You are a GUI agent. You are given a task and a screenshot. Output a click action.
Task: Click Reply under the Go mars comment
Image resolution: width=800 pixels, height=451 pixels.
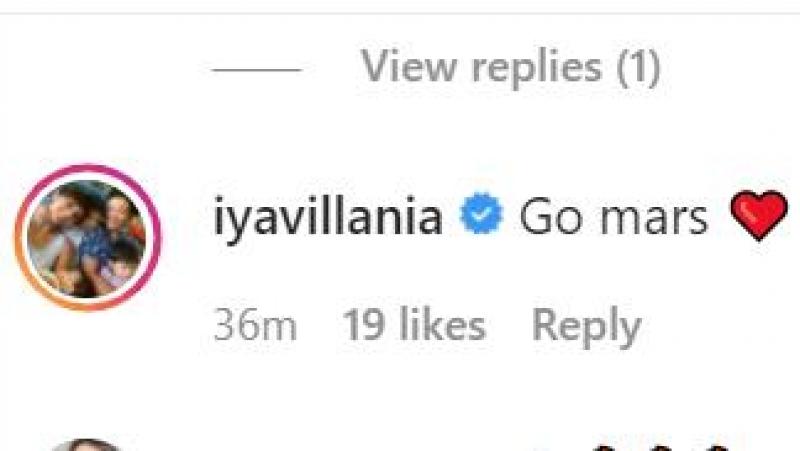click(586, 327)
